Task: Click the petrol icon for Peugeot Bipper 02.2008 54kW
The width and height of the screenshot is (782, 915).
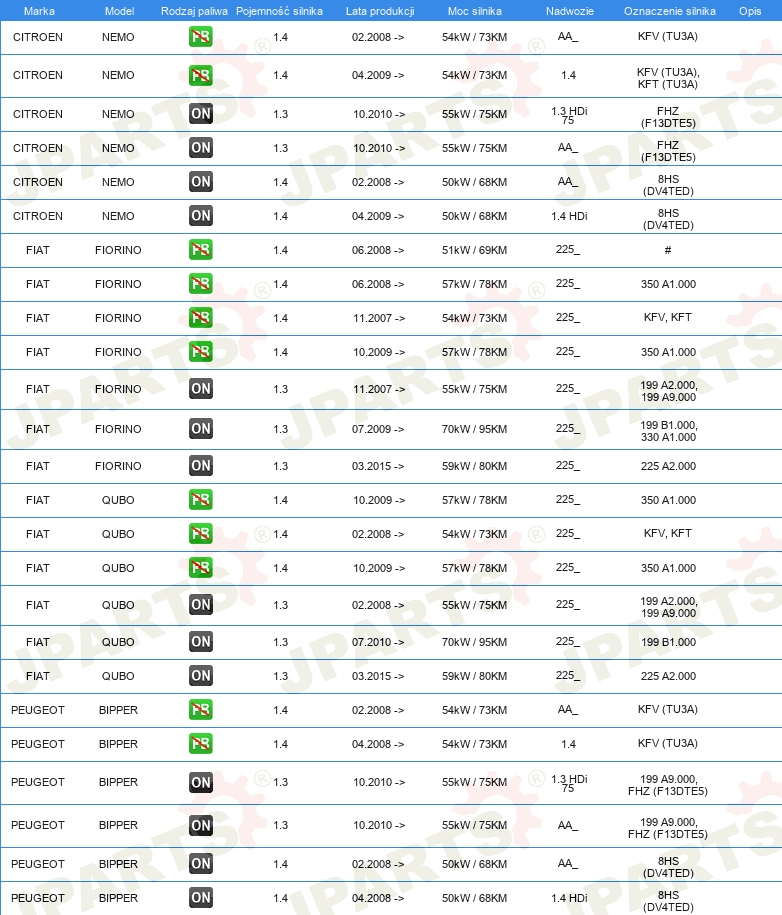Action: click(201, 710)
